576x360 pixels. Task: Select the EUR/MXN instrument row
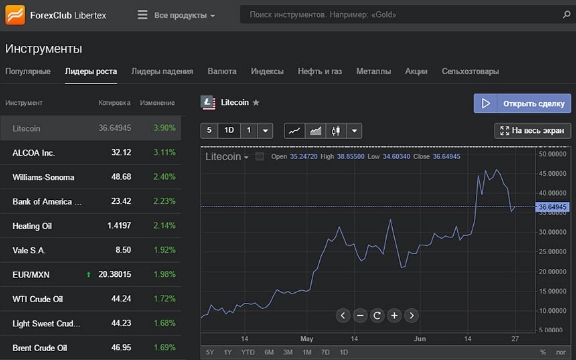[x=91, y=274]
